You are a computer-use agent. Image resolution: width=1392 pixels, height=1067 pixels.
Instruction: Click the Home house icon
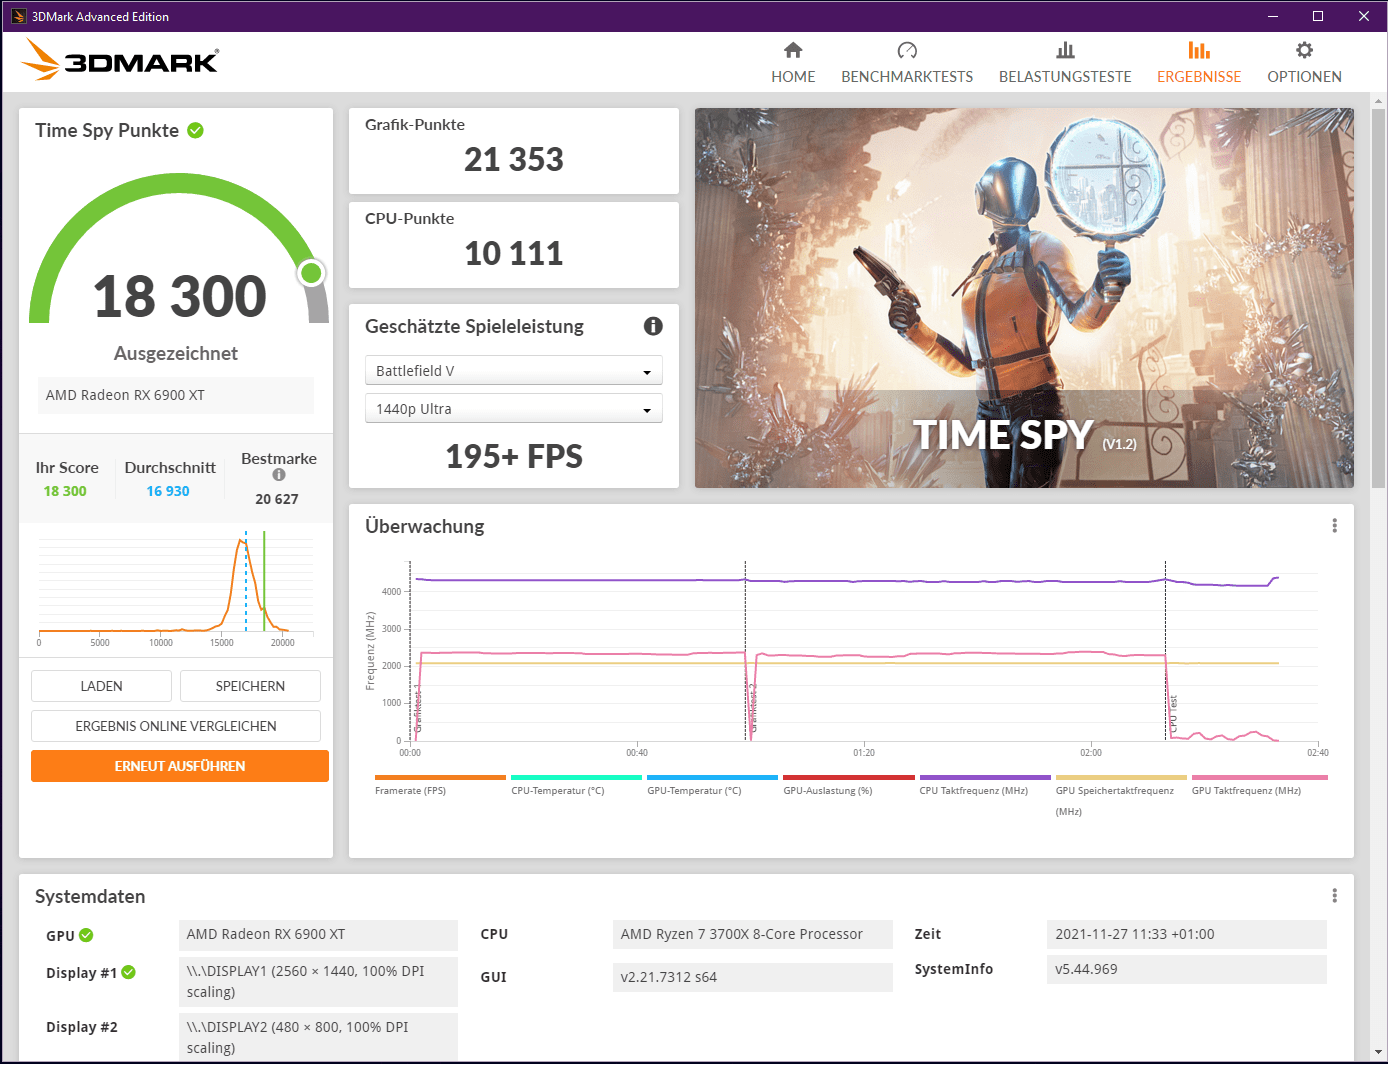coord(793,50)
